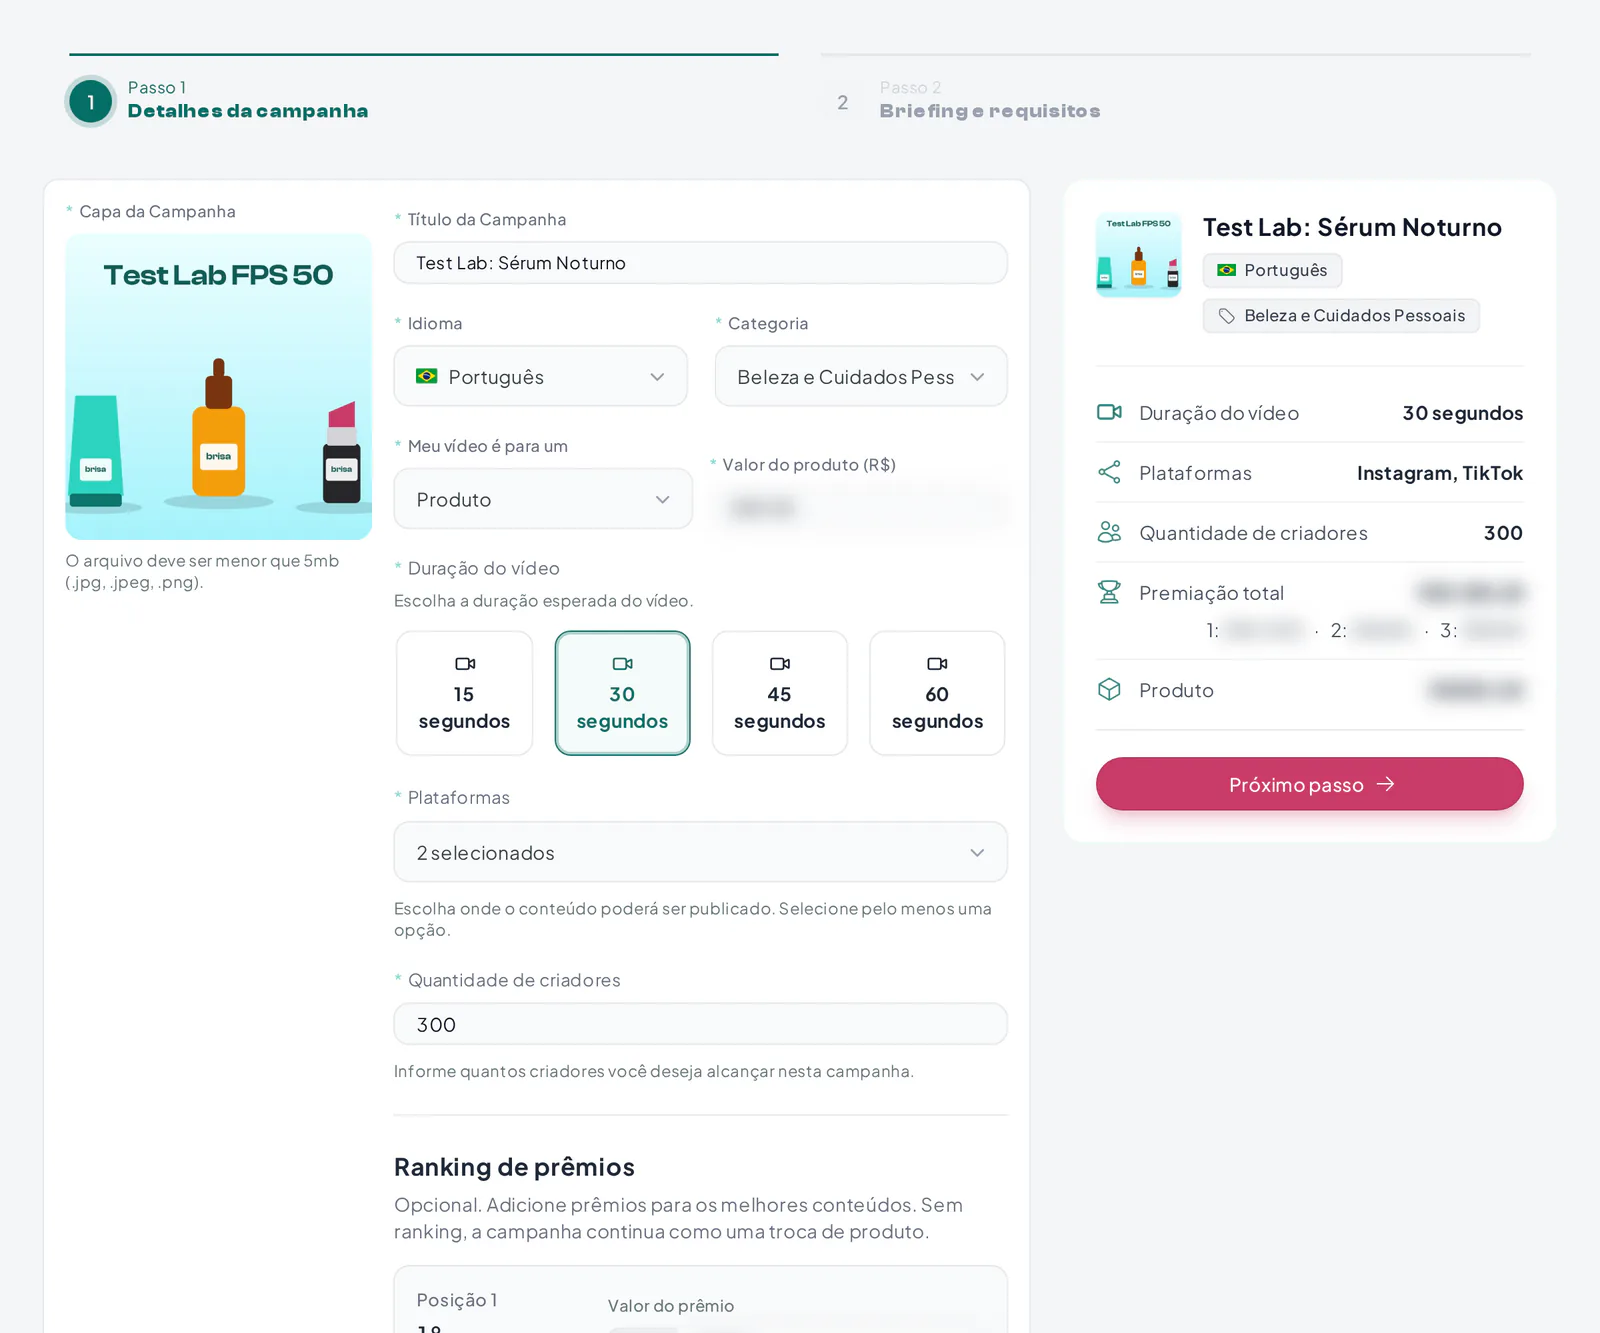Click camera icon on 15 segundos card
The height and width of the screenshot is (1333, 1600).
point(465,664)
